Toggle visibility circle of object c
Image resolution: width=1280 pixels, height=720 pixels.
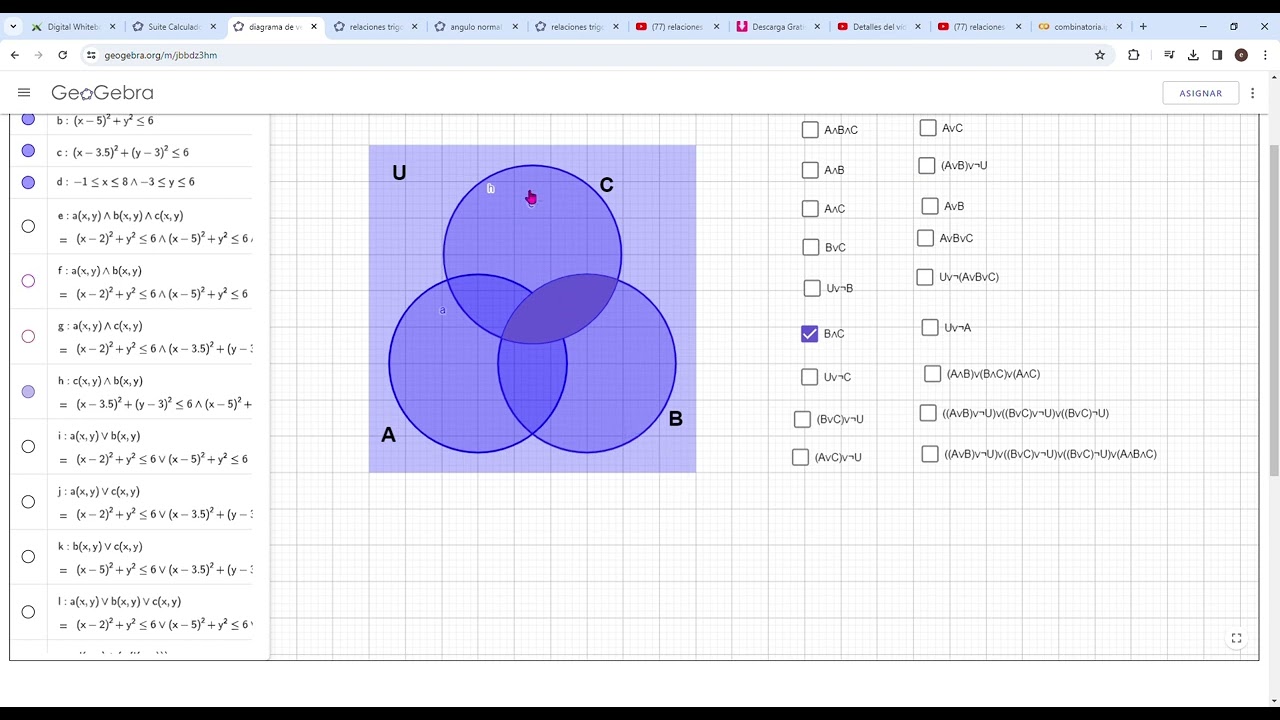pos(28,151)
